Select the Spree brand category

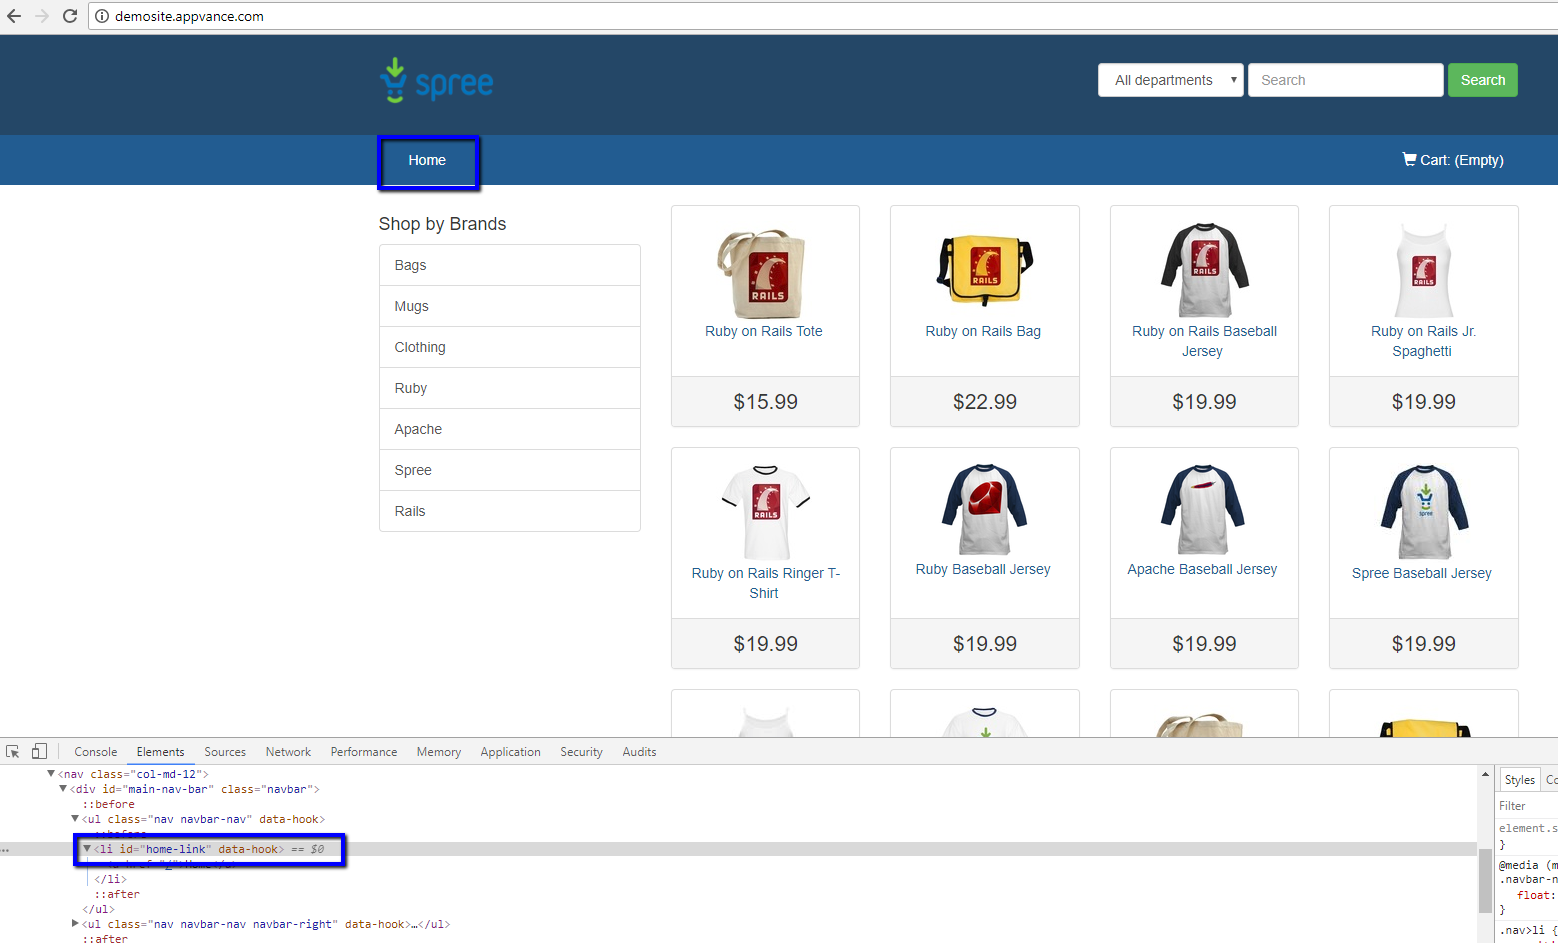pyautogui.click(x=510, y=470)
